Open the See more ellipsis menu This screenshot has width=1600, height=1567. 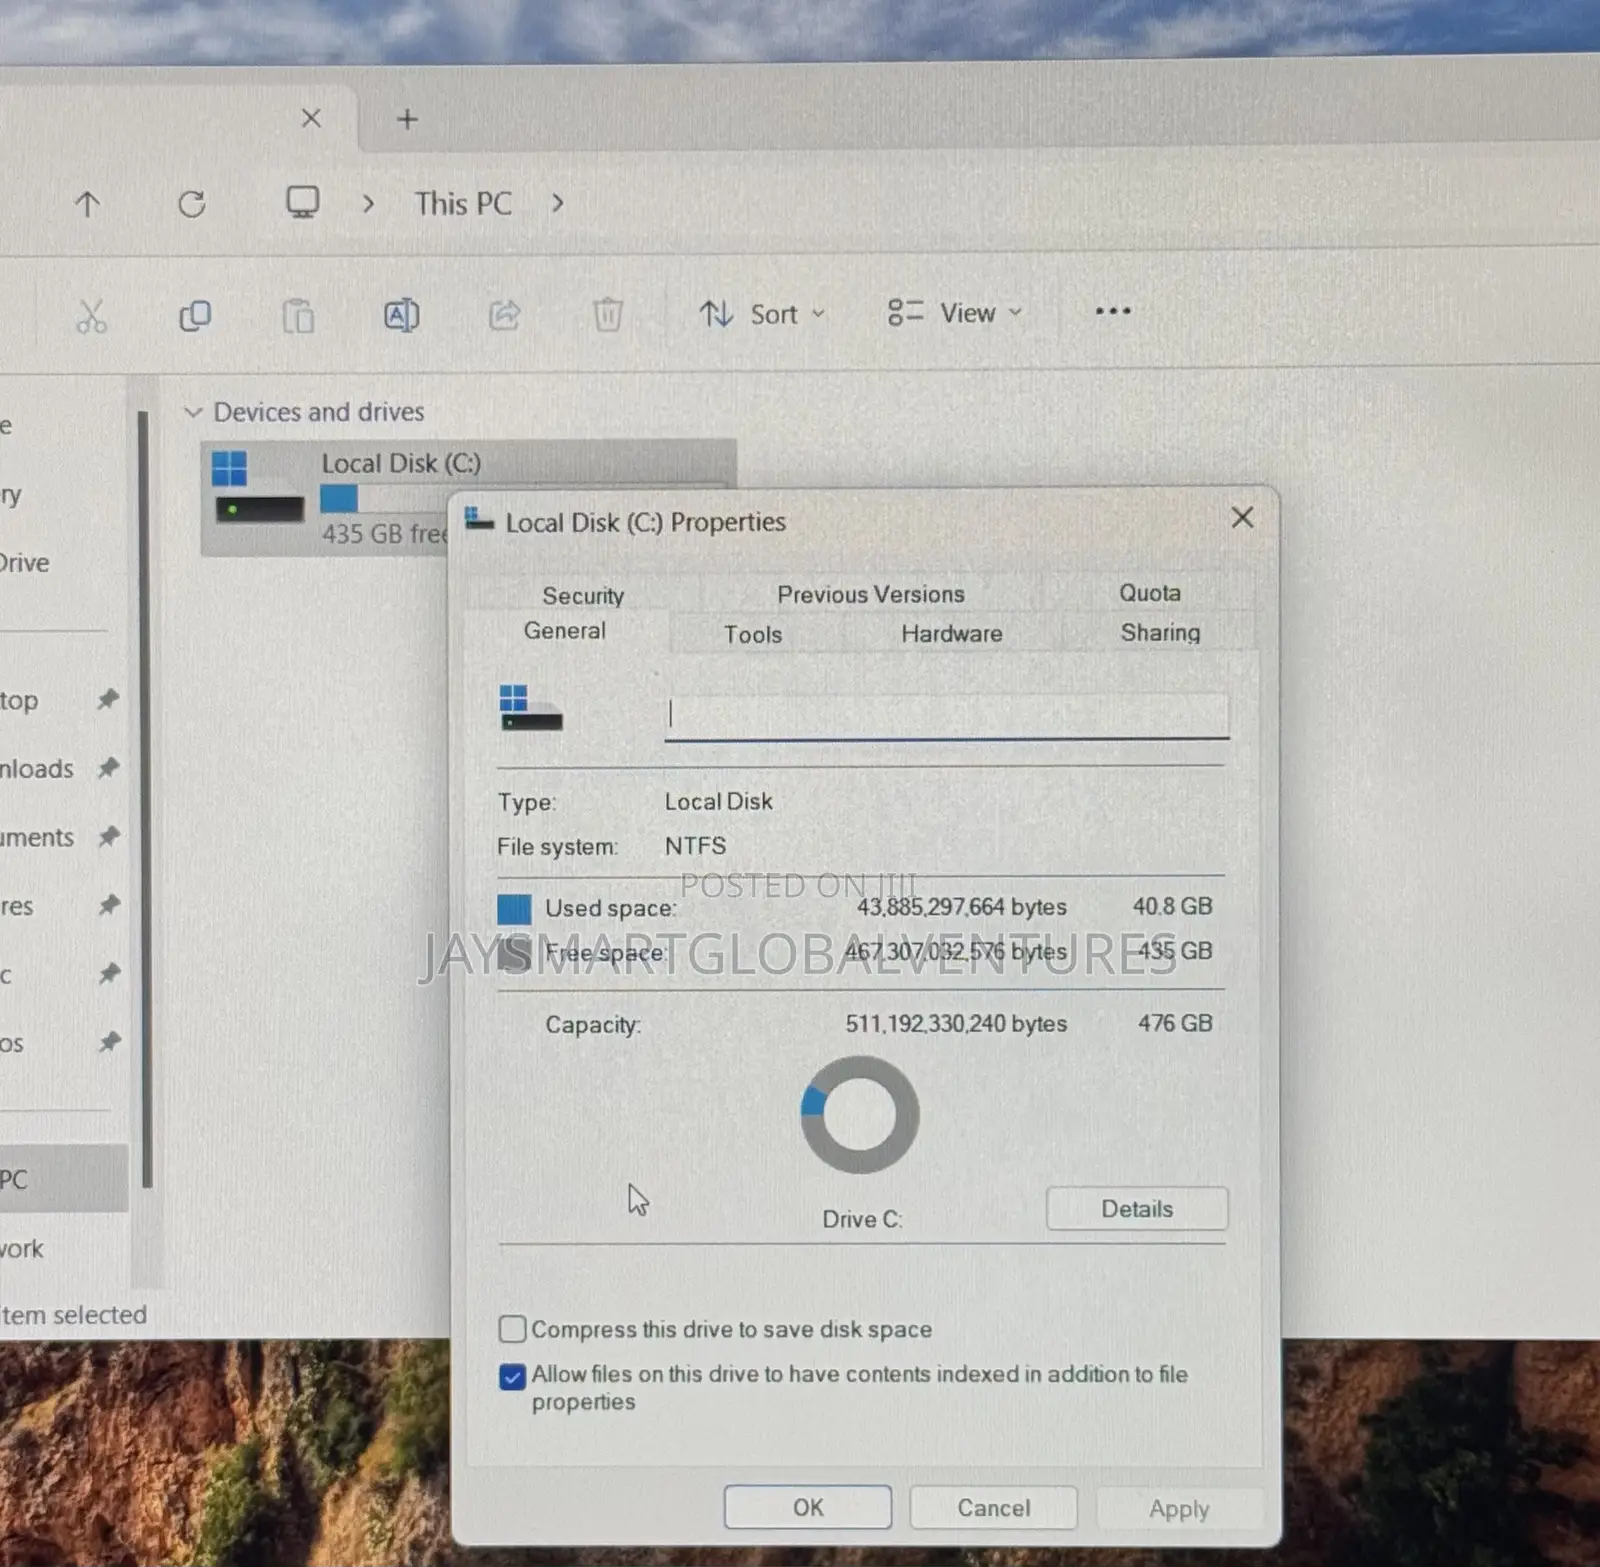click(1113, 311)
